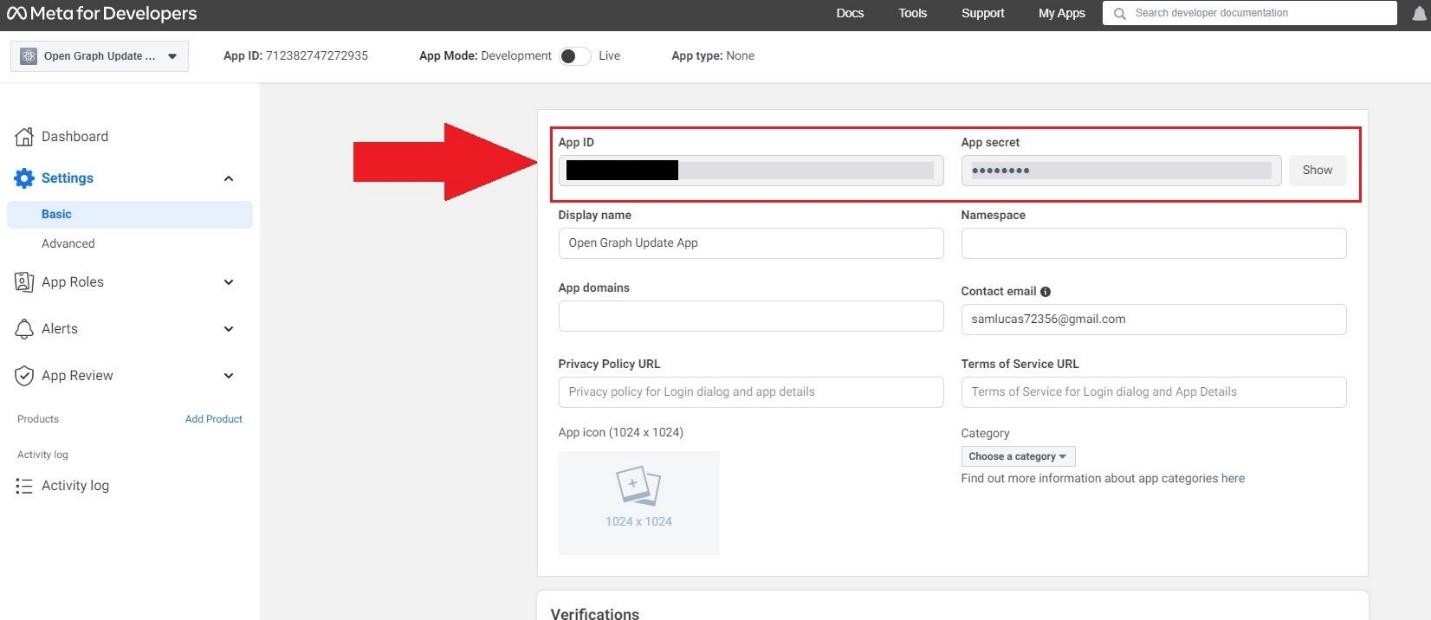Screen dimensions: 1431x620
Task: Click Add Product link
Action: (214, 419)
